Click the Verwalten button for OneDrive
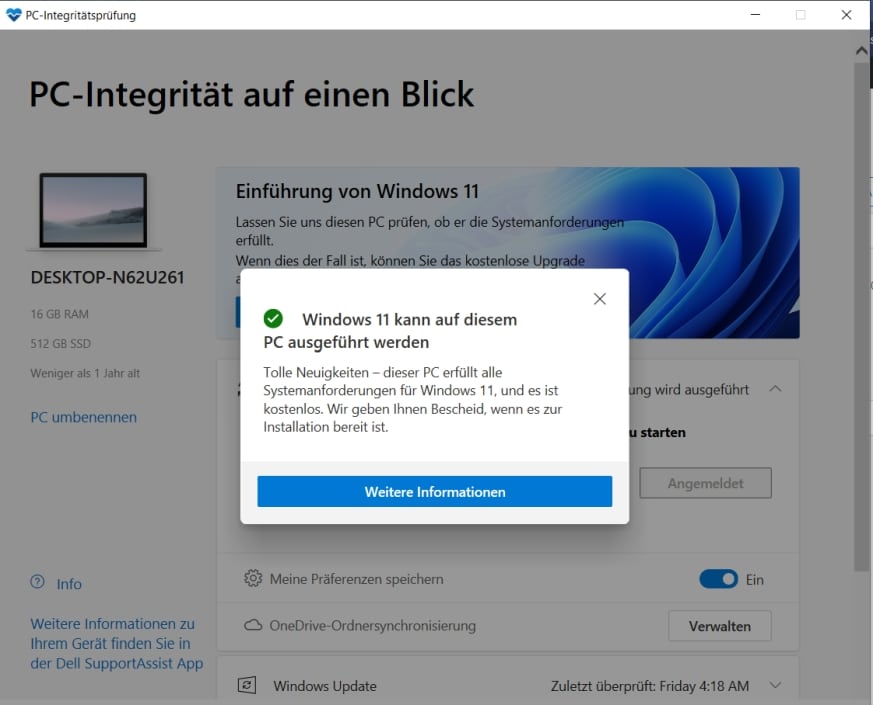Image resolution: width=873 pixels, height=705 pixels. point(719,626)
